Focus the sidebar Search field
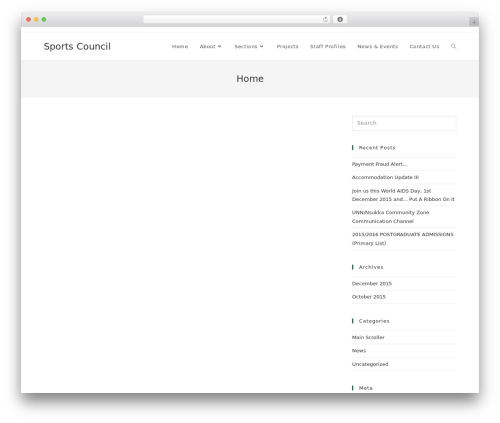 click(x=404, y=123)
